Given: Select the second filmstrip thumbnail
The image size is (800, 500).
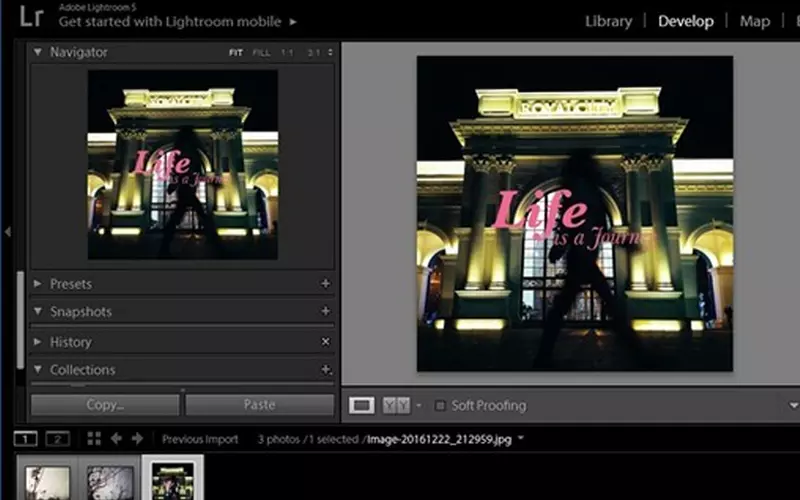Looking at the screenshot, I should click(110, 482).
